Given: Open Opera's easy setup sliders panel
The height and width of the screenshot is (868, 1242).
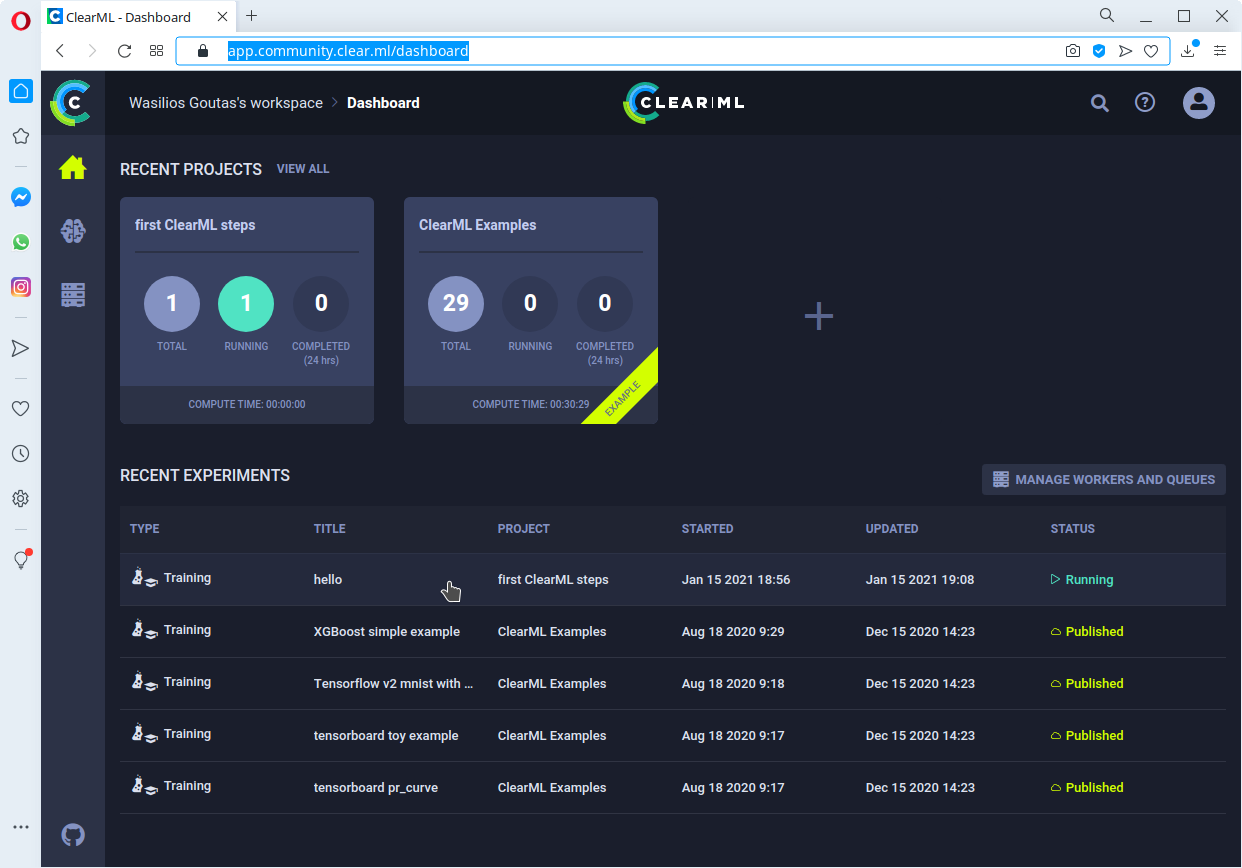Looking at the screenshot, I should pos(1220,50).
